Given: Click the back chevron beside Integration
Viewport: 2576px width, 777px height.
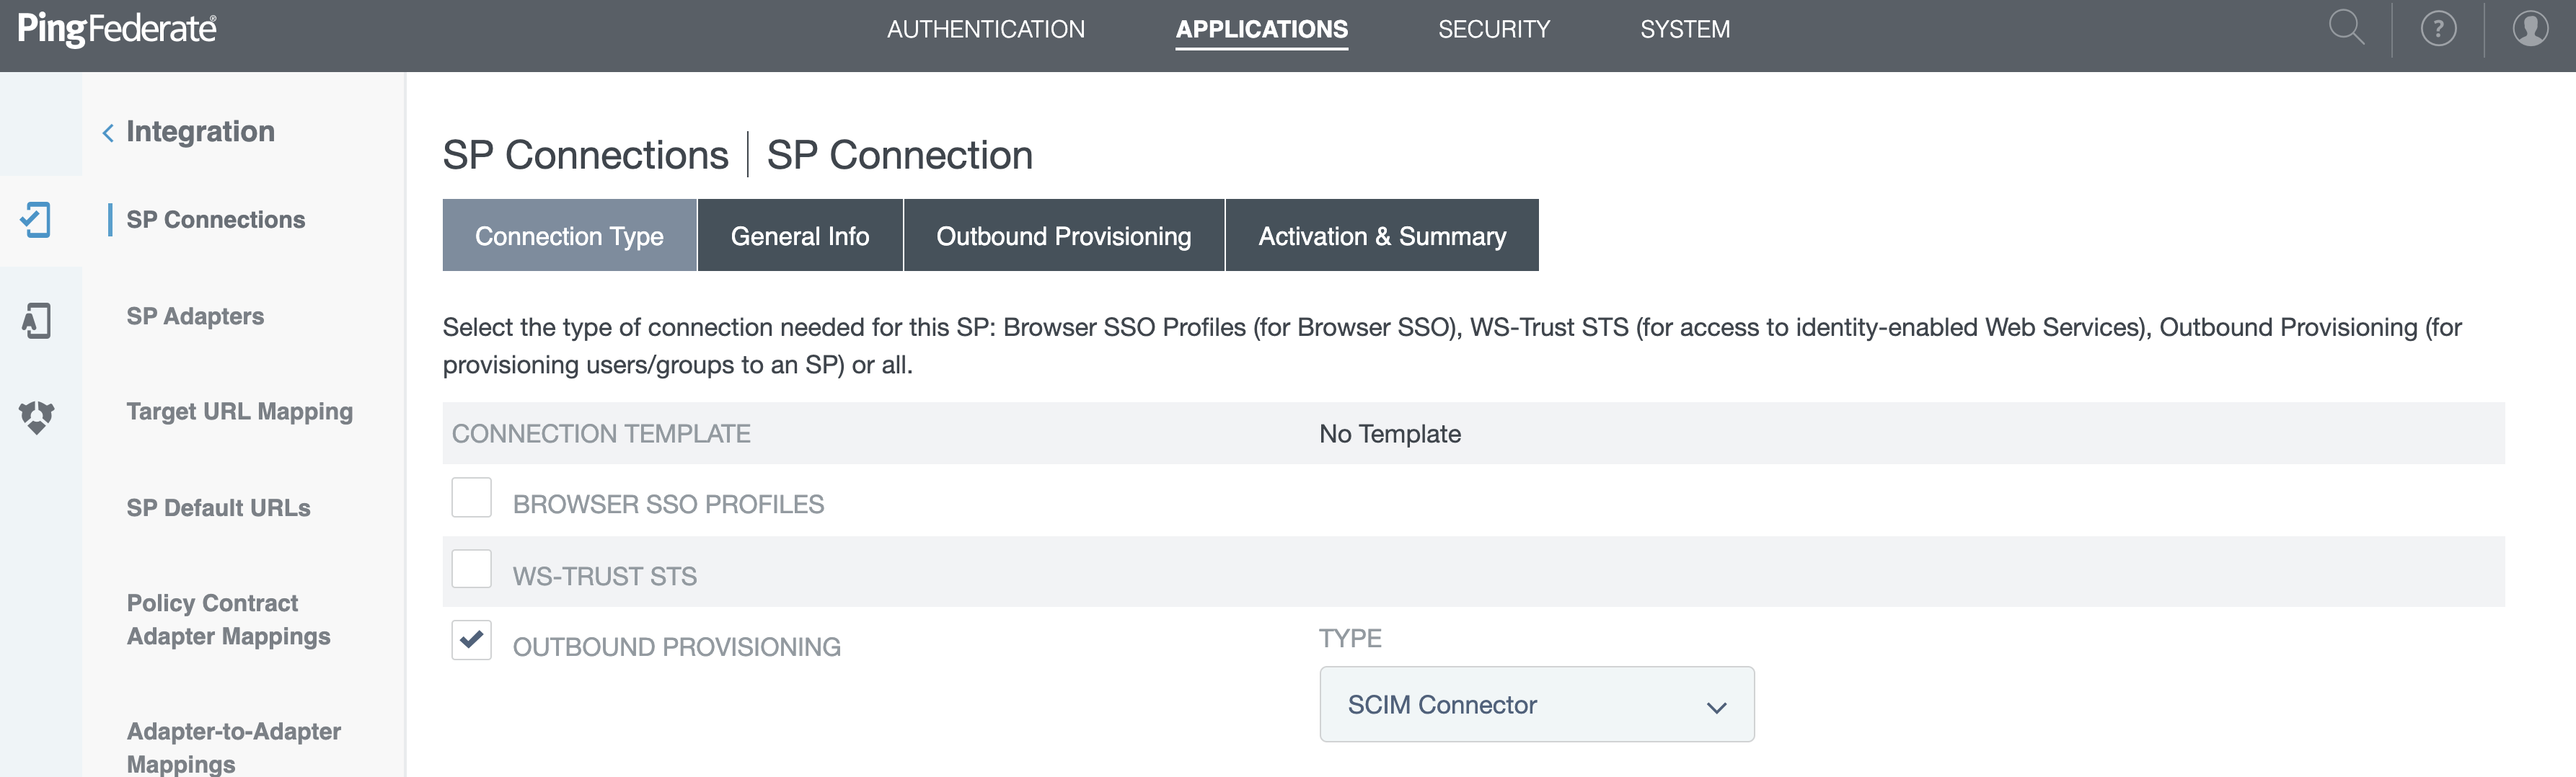Looking at the screenshot, I should click(108, 133).
